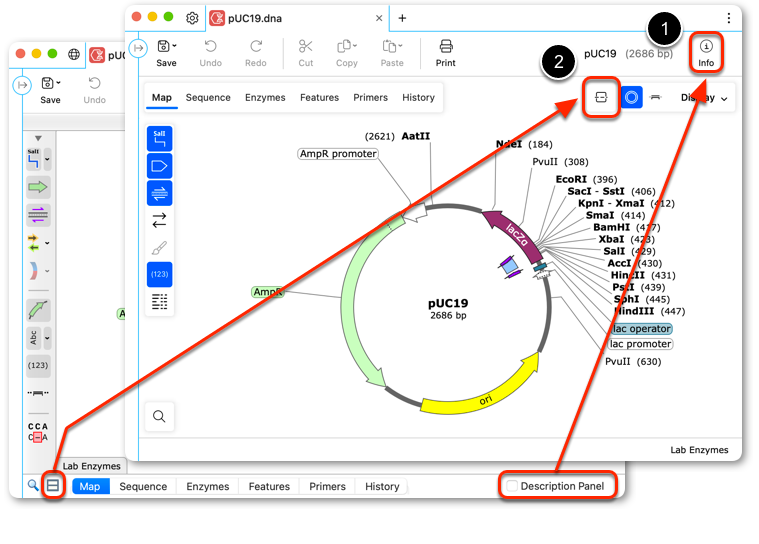Click the green feature arrow in back window
Viewport: 759px width, 544px height.
pyautogui.click(x=38, y=187)
